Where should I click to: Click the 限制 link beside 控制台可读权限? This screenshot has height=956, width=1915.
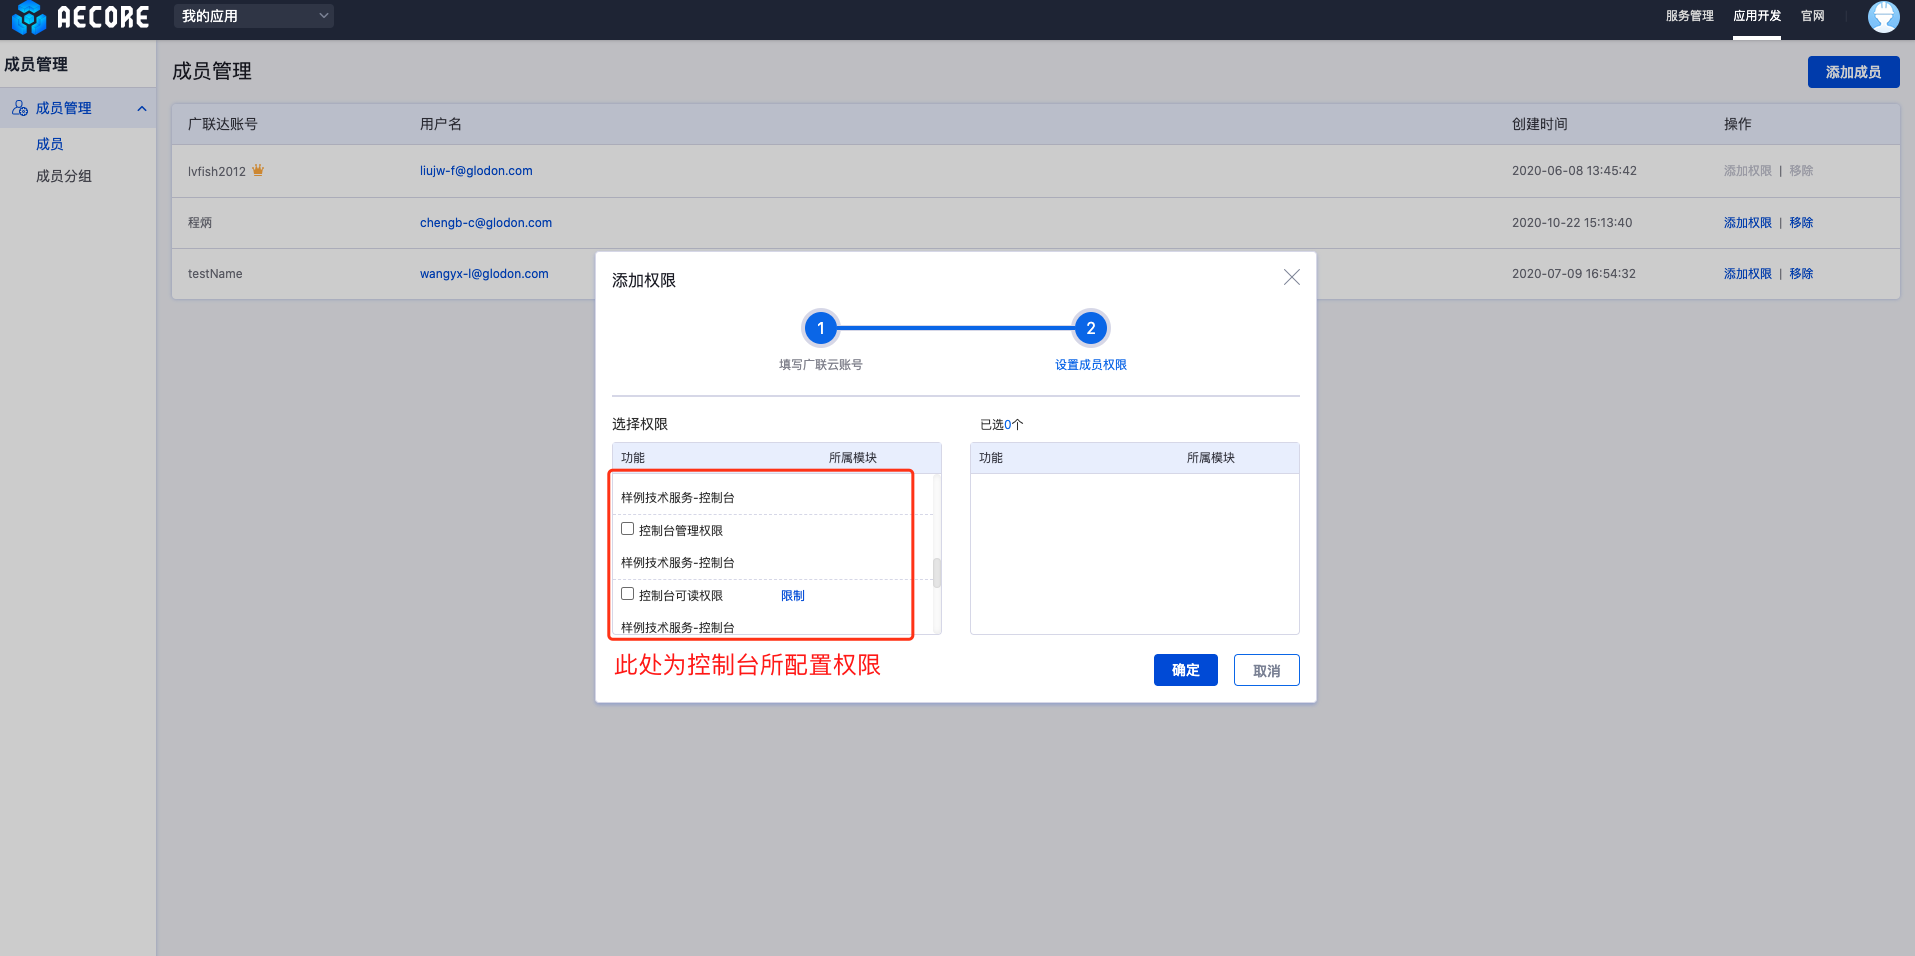click(x=792, y=596)
